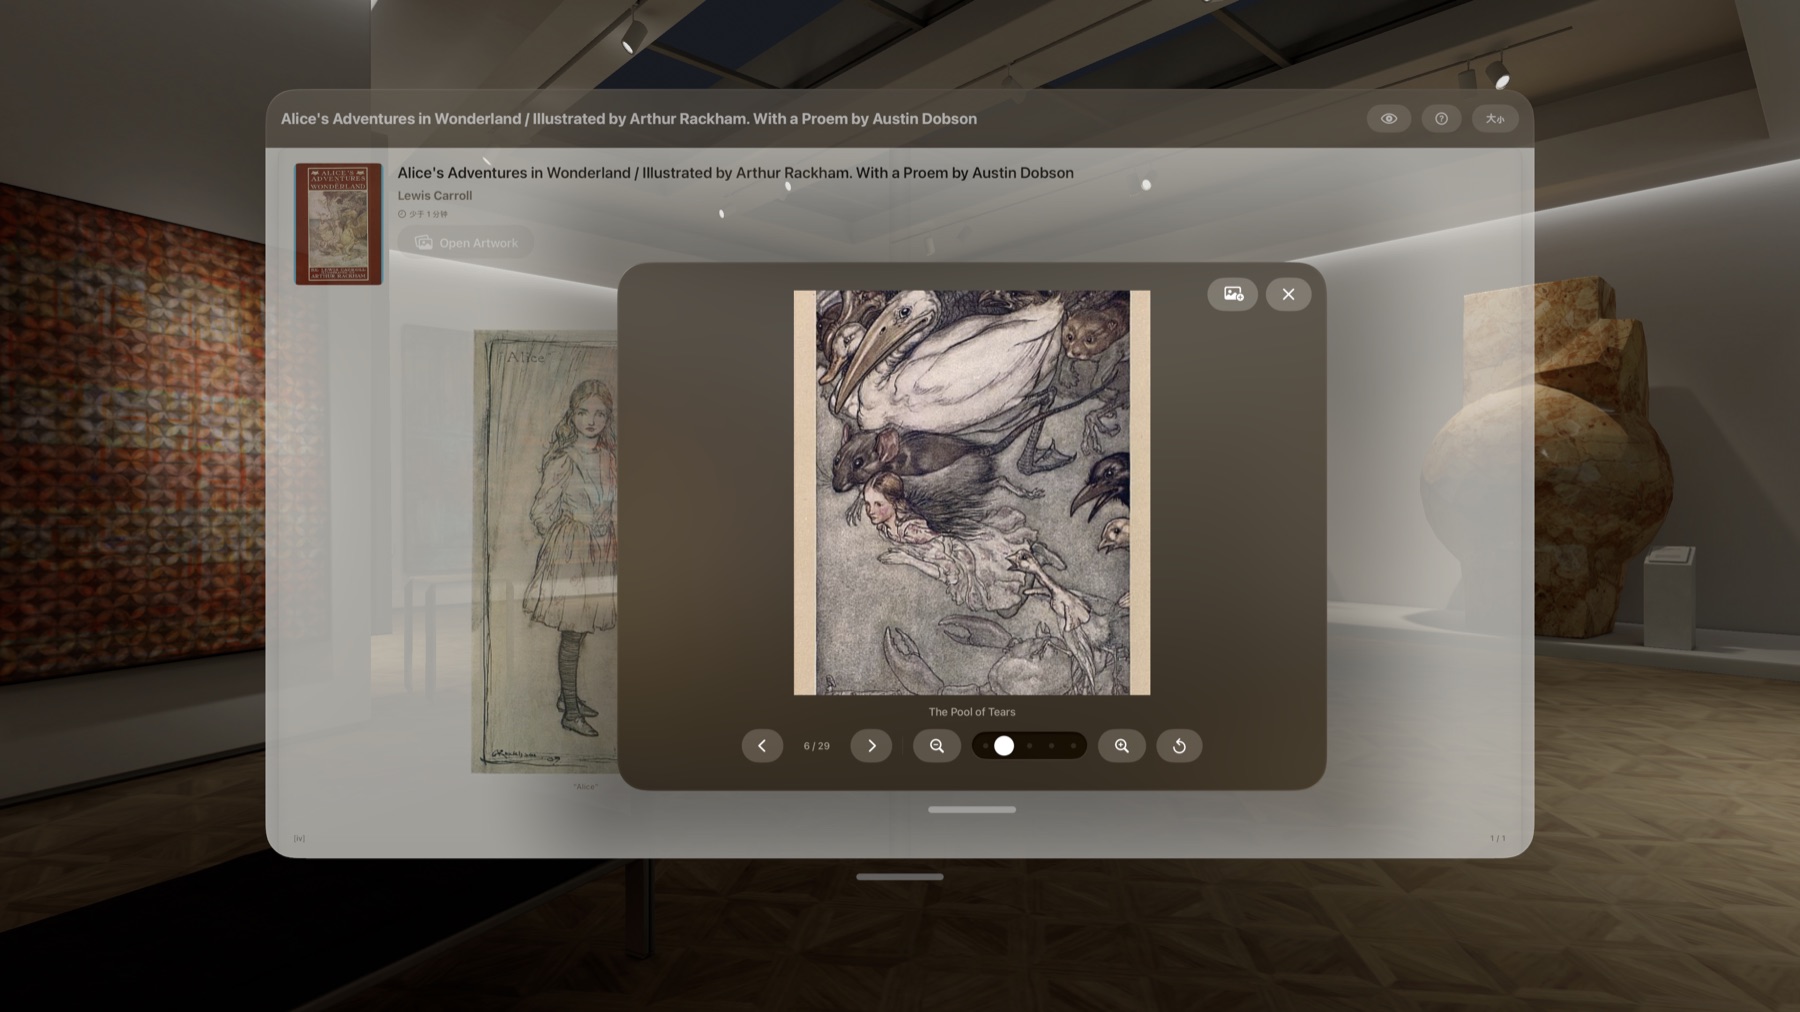Adjust the zoom level slider knob
Image resolution: width=1800 pixels, height=1012 pixels.
click(1004, 746)
